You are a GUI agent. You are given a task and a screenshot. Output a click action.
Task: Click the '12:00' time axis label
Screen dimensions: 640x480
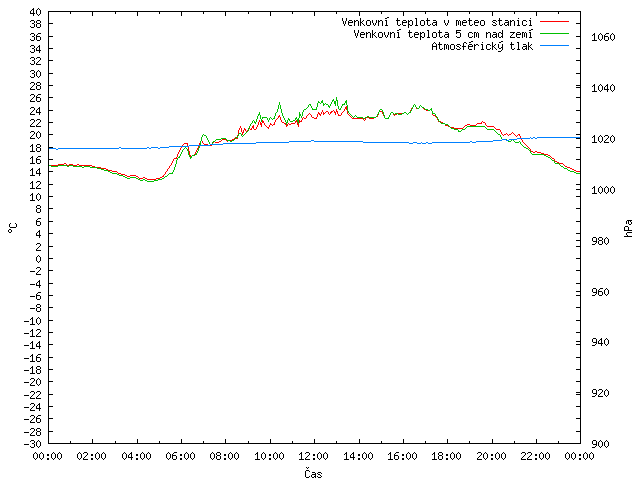pos(313,456)
